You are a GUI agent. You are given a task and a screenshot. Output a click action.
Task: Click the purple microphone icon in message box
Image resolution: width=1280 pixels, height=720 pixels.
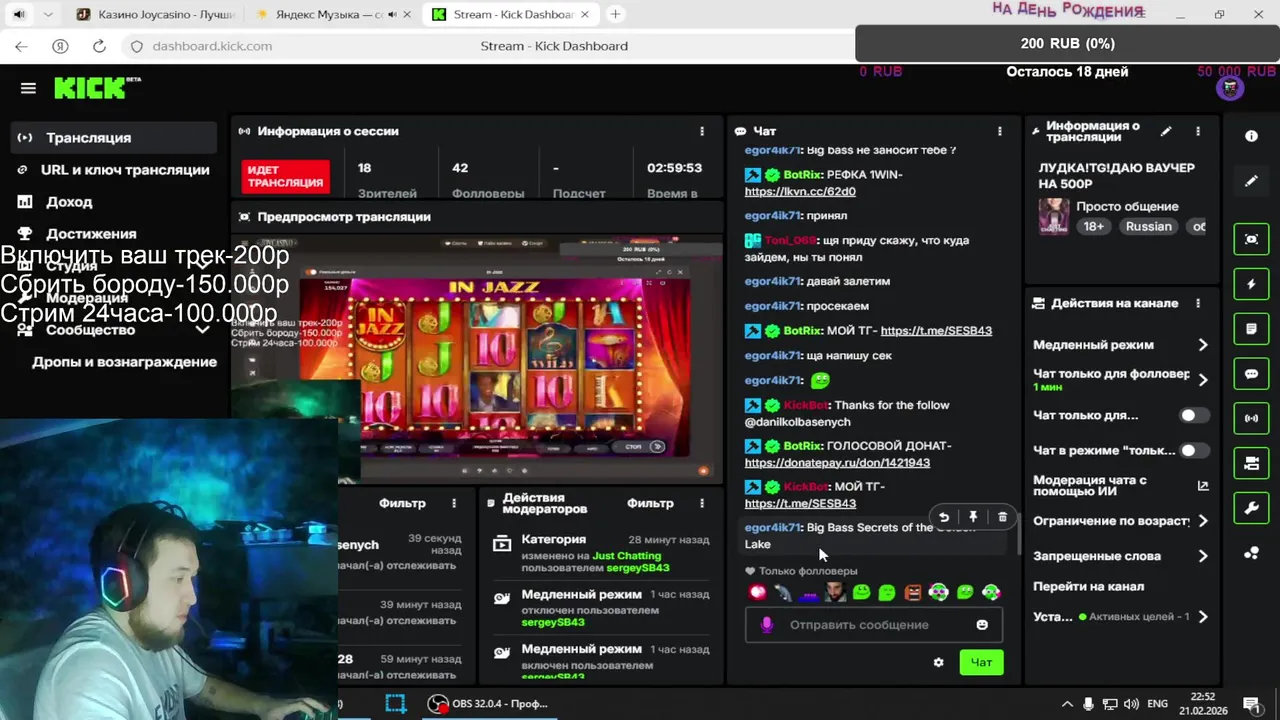pyautogui.click(x=767, y=625)
